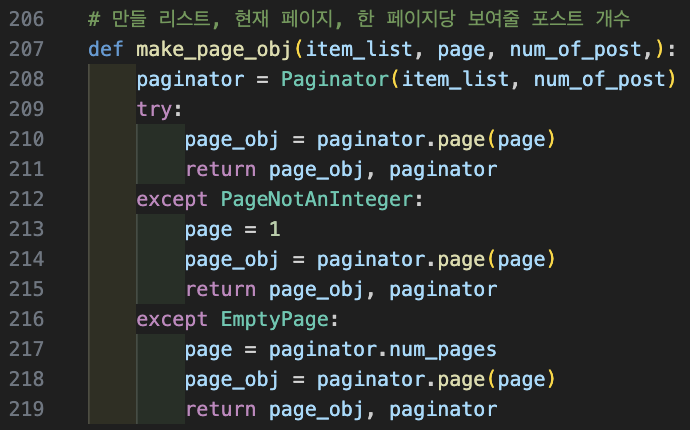Click the 'paginator' variable on line 208
Viewport: 690px width, 430px height.
tap(191, 81)
